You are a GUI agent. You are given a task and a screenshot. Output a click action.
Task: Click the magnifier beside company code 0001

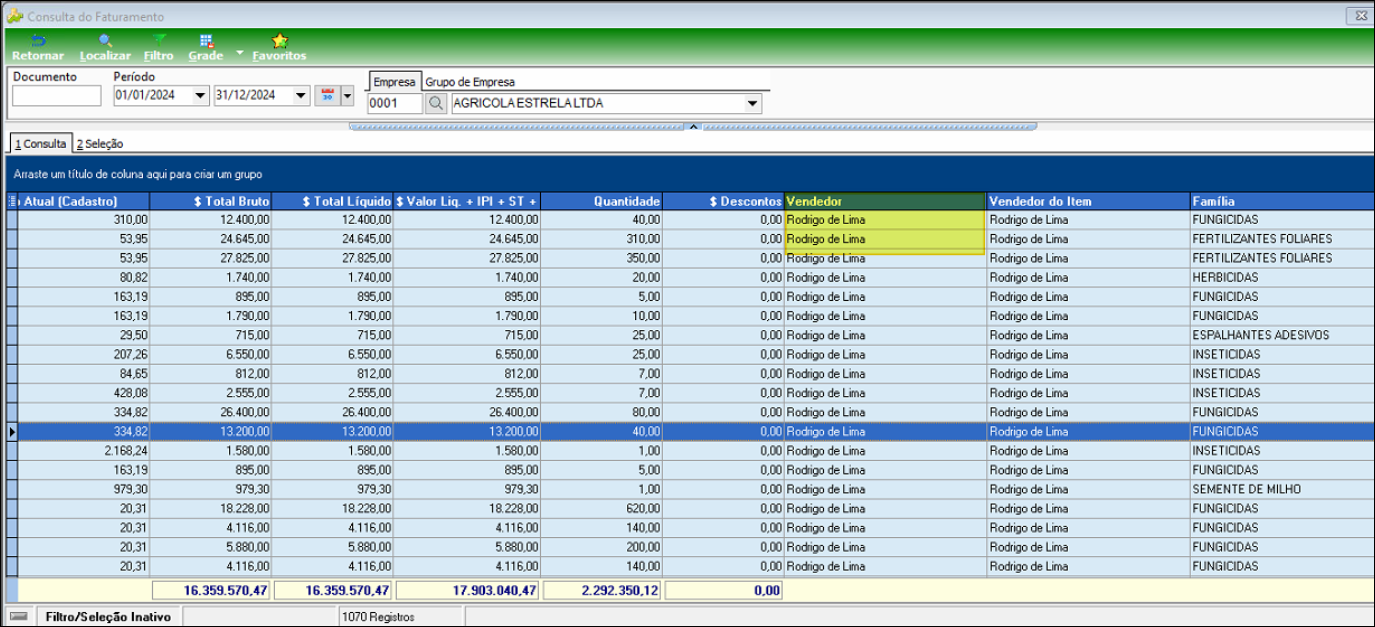tap(435, 103)
